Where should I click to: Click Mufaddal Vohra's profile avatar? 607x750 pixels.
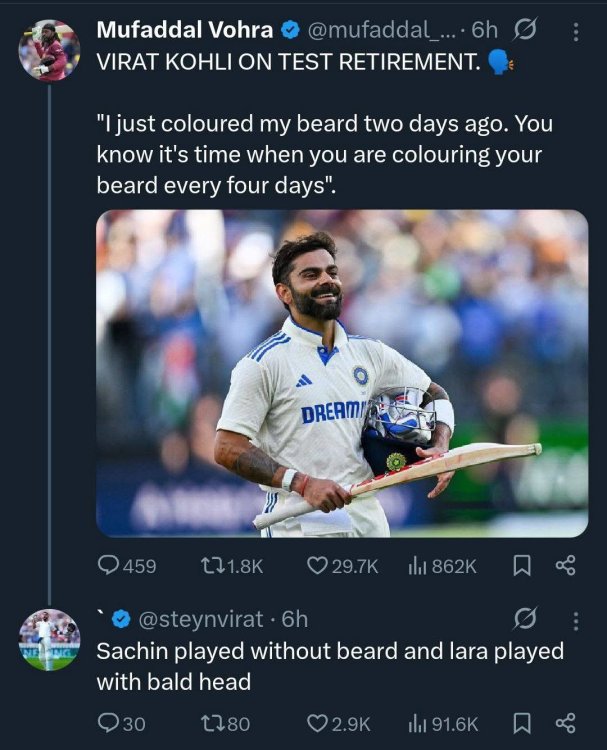coord(49,50)
